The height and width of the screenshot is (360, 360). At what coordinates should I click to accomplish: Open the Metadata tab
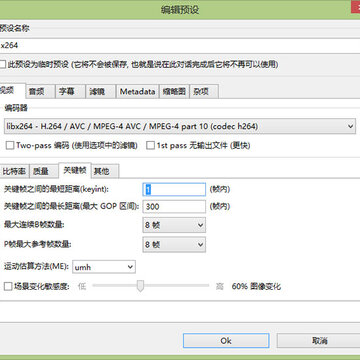138,91
